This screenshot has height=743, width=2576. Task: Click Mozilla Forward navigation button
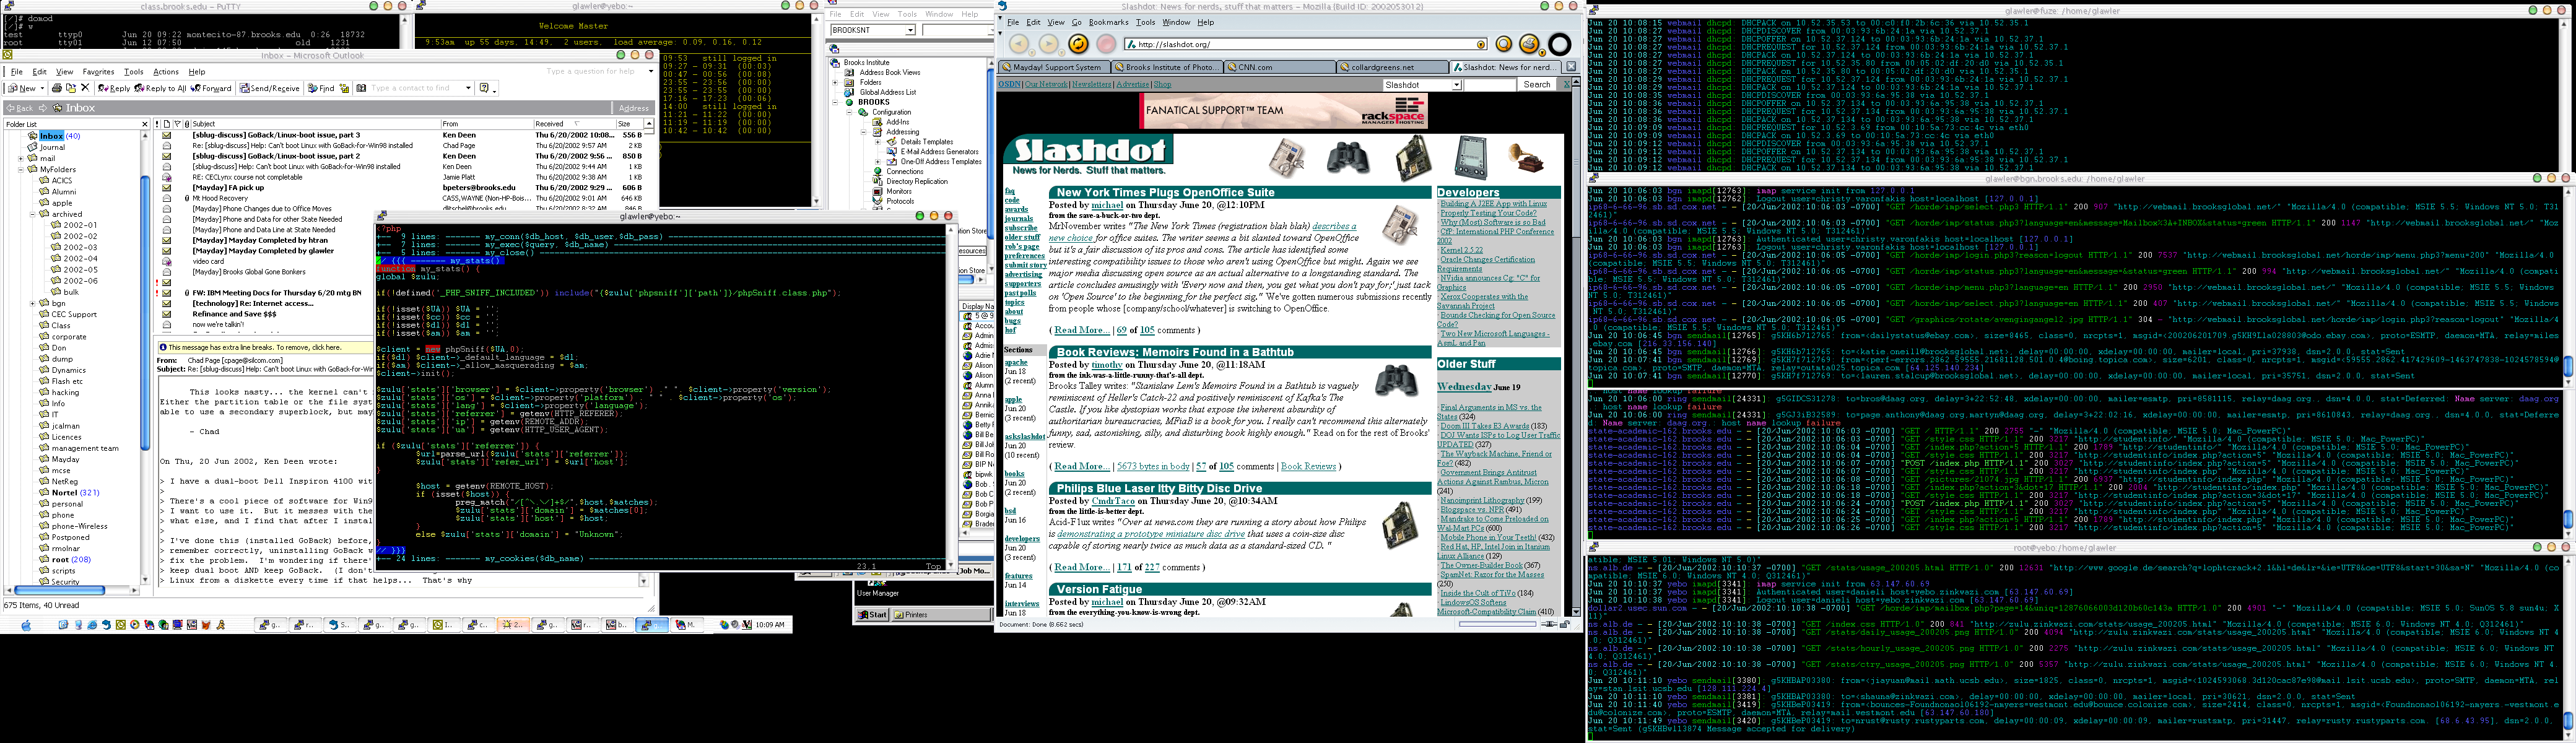(1049, 44)
